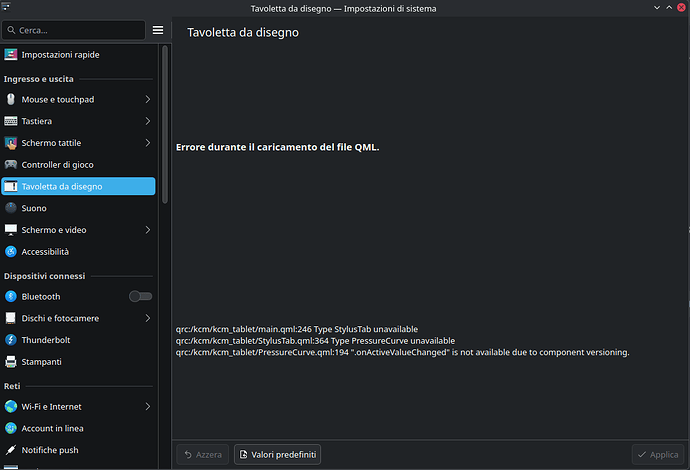Click the Stampanti printer icon
This screenshot has height=470, width=690.
[11, 362]
